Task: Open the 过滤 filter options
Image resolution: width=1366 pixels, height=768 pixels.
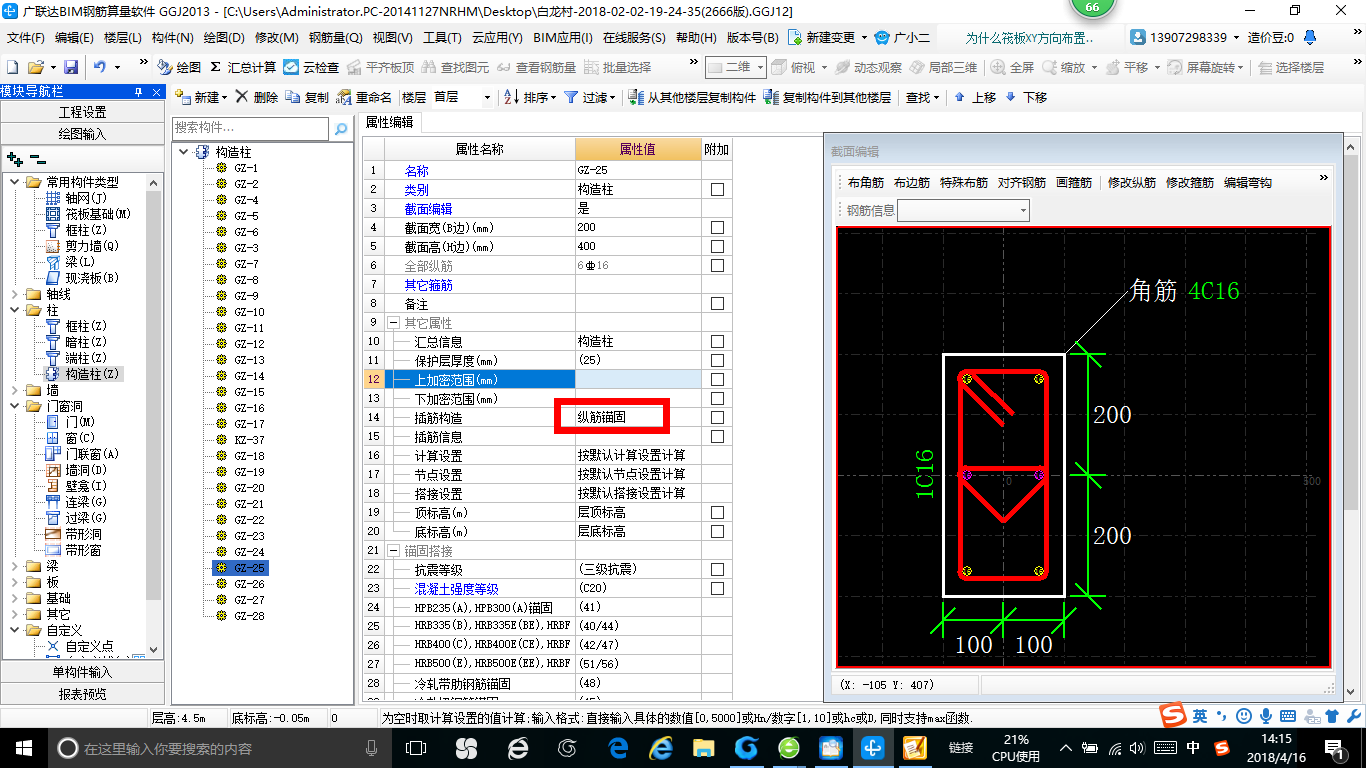Action: [x=590, y=97]
